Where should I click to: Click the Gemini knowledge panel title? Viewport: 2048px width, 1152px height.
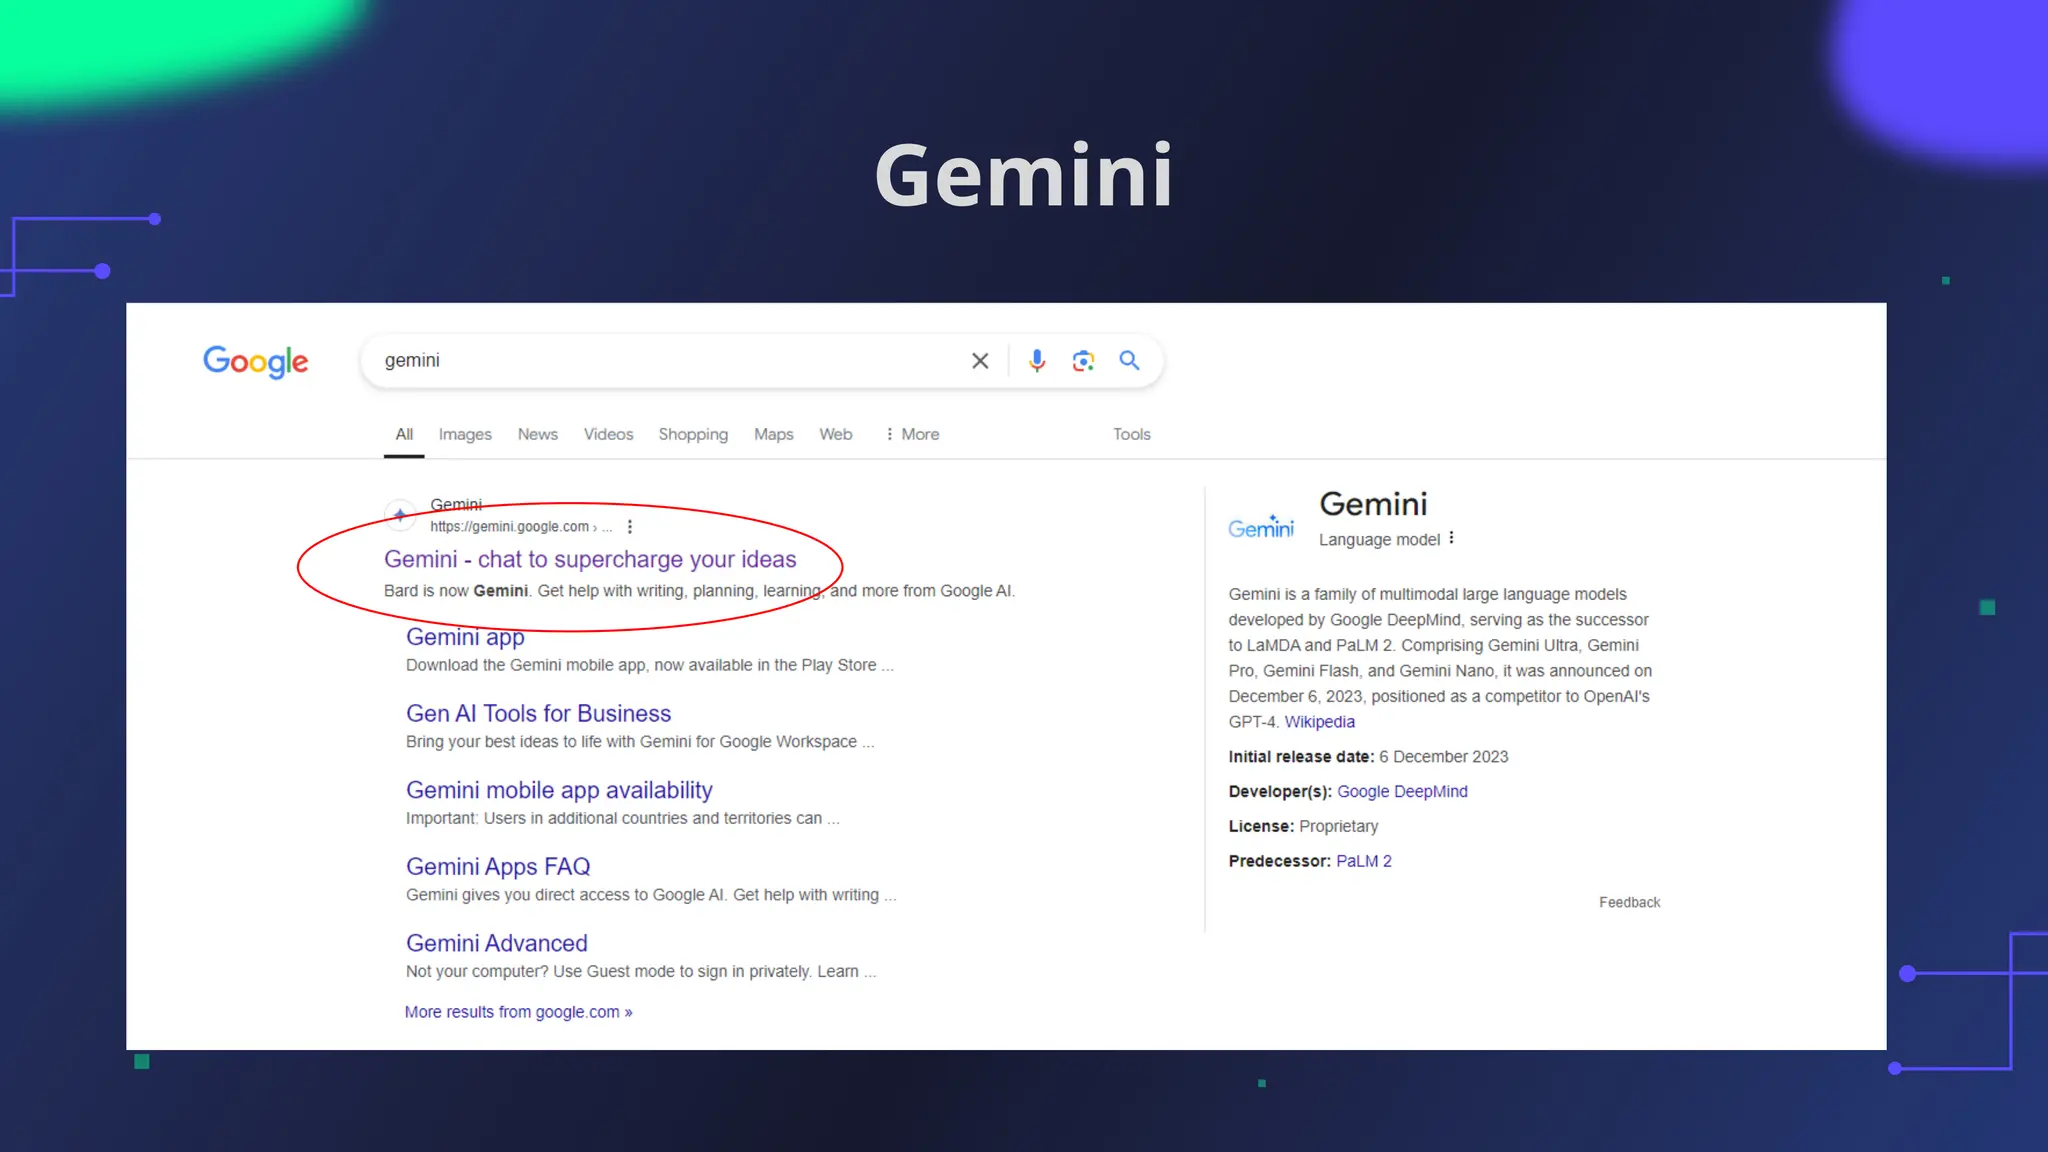coord(1373,504)
